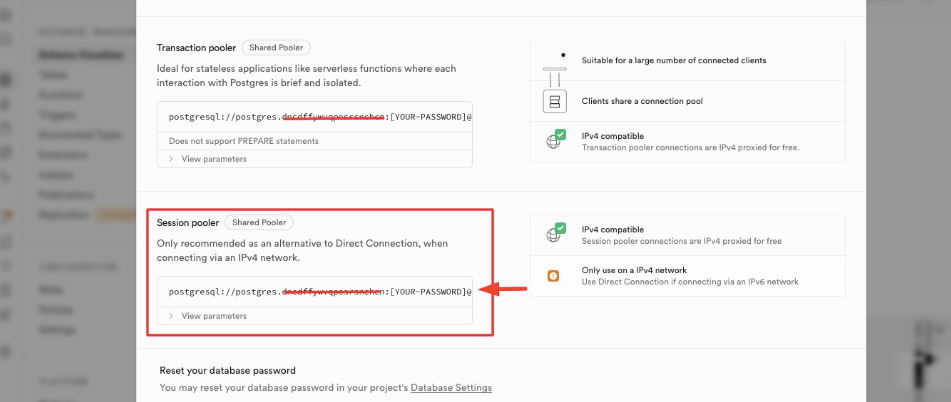Open Replication in the dimmed sidebar
Viewport: 951px width, 402px height.
pyautogui.click(x=65, y=215)
